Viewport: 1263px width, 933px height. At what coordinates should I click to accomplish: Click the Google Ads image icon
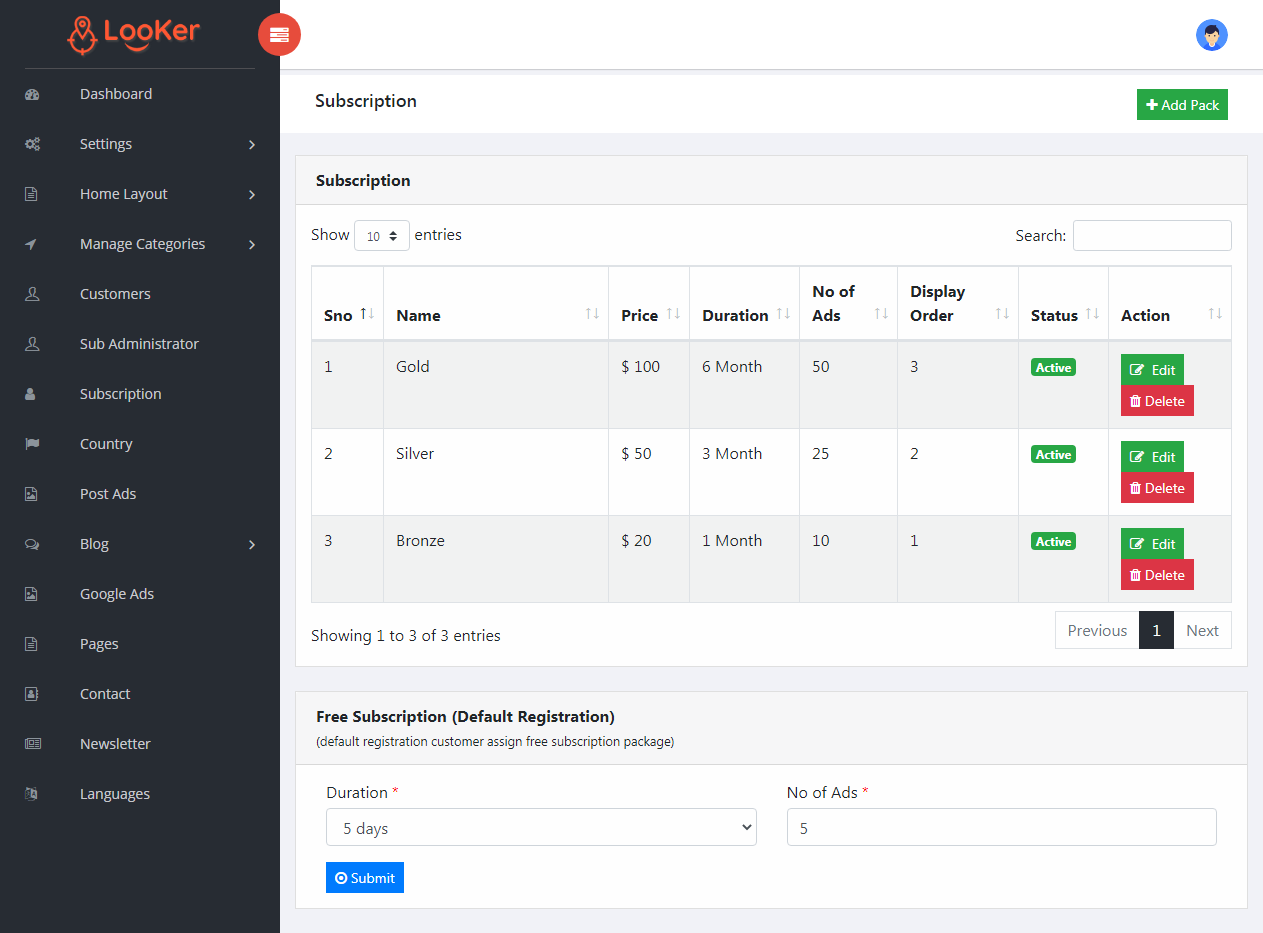31,594
